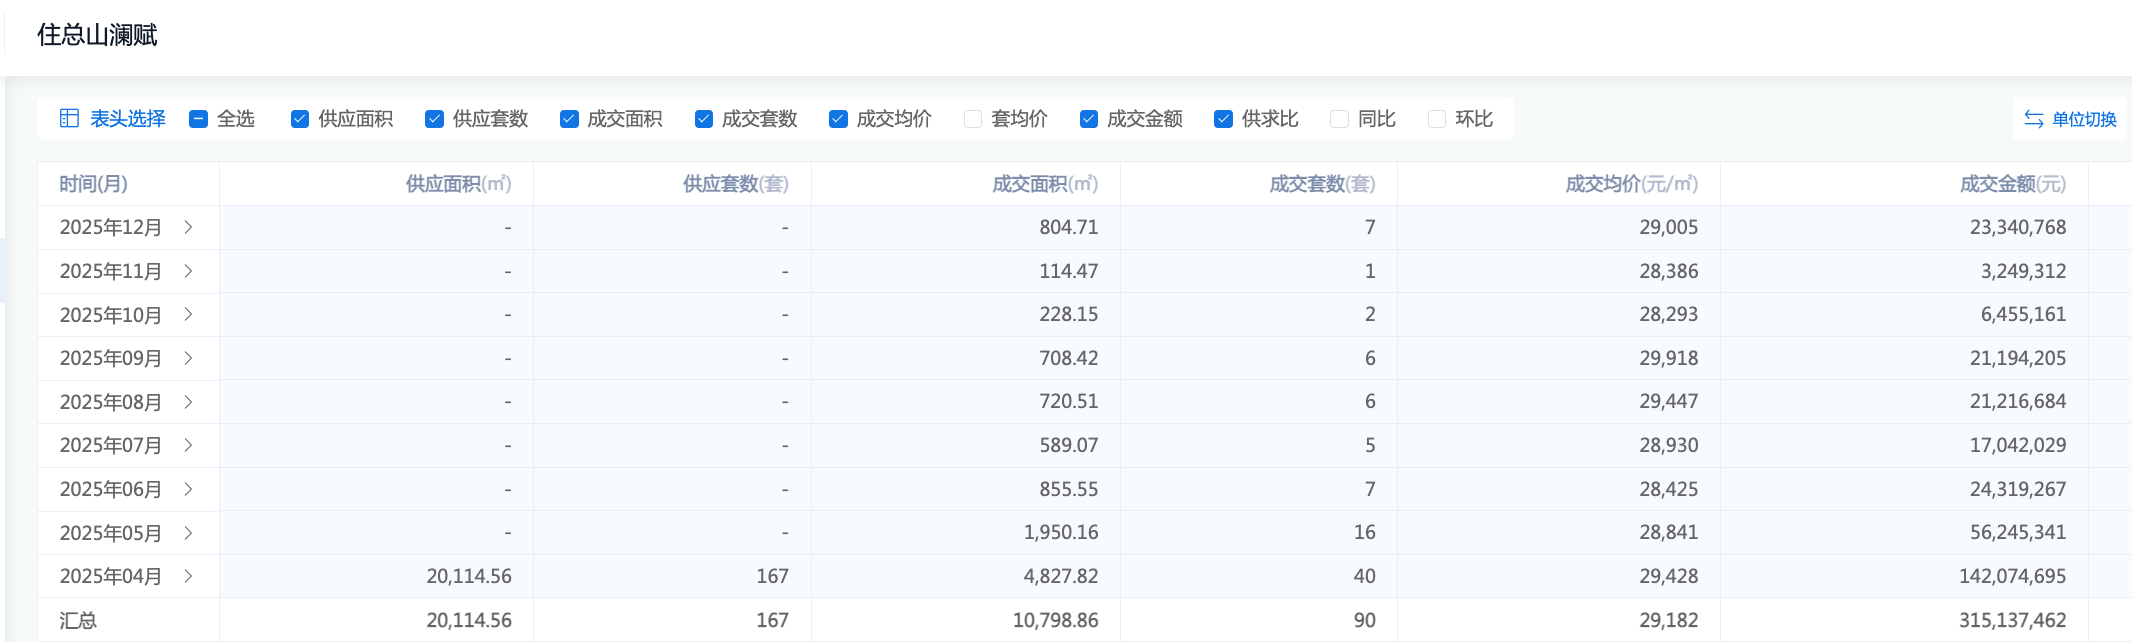Click the 汇总 summary row label
The image size is (2132, 642).
tap(78, 620)
